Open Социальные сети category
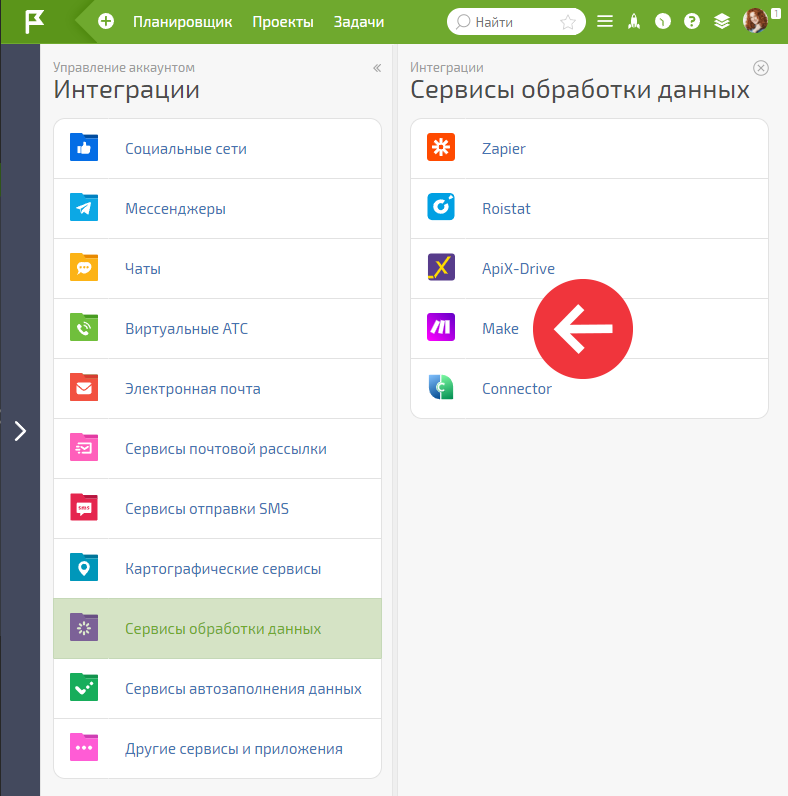788x796 pixels. click(x=217, y=149)
